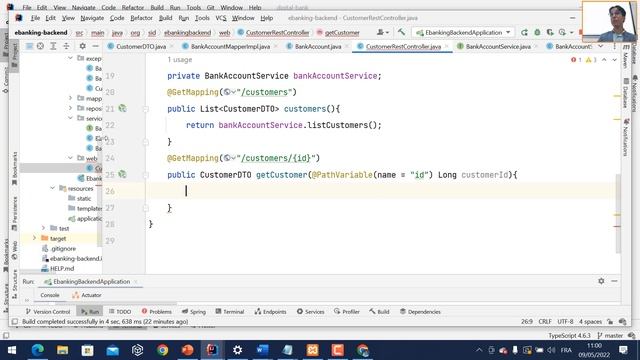Open Word from the taskbar
Screen dimensions: 640x360
pyautogui.click(x=262, y=350)
